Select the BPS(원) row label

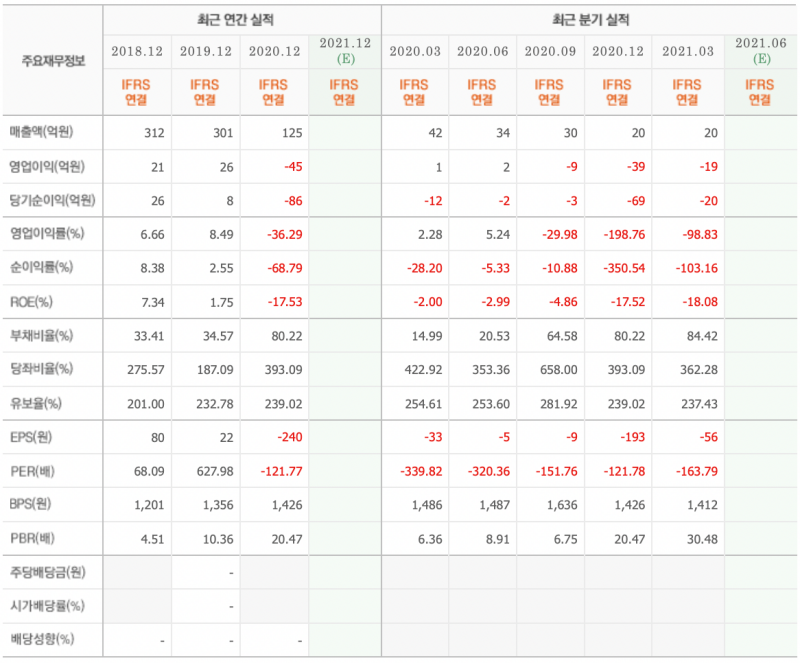tap(31, 504)
